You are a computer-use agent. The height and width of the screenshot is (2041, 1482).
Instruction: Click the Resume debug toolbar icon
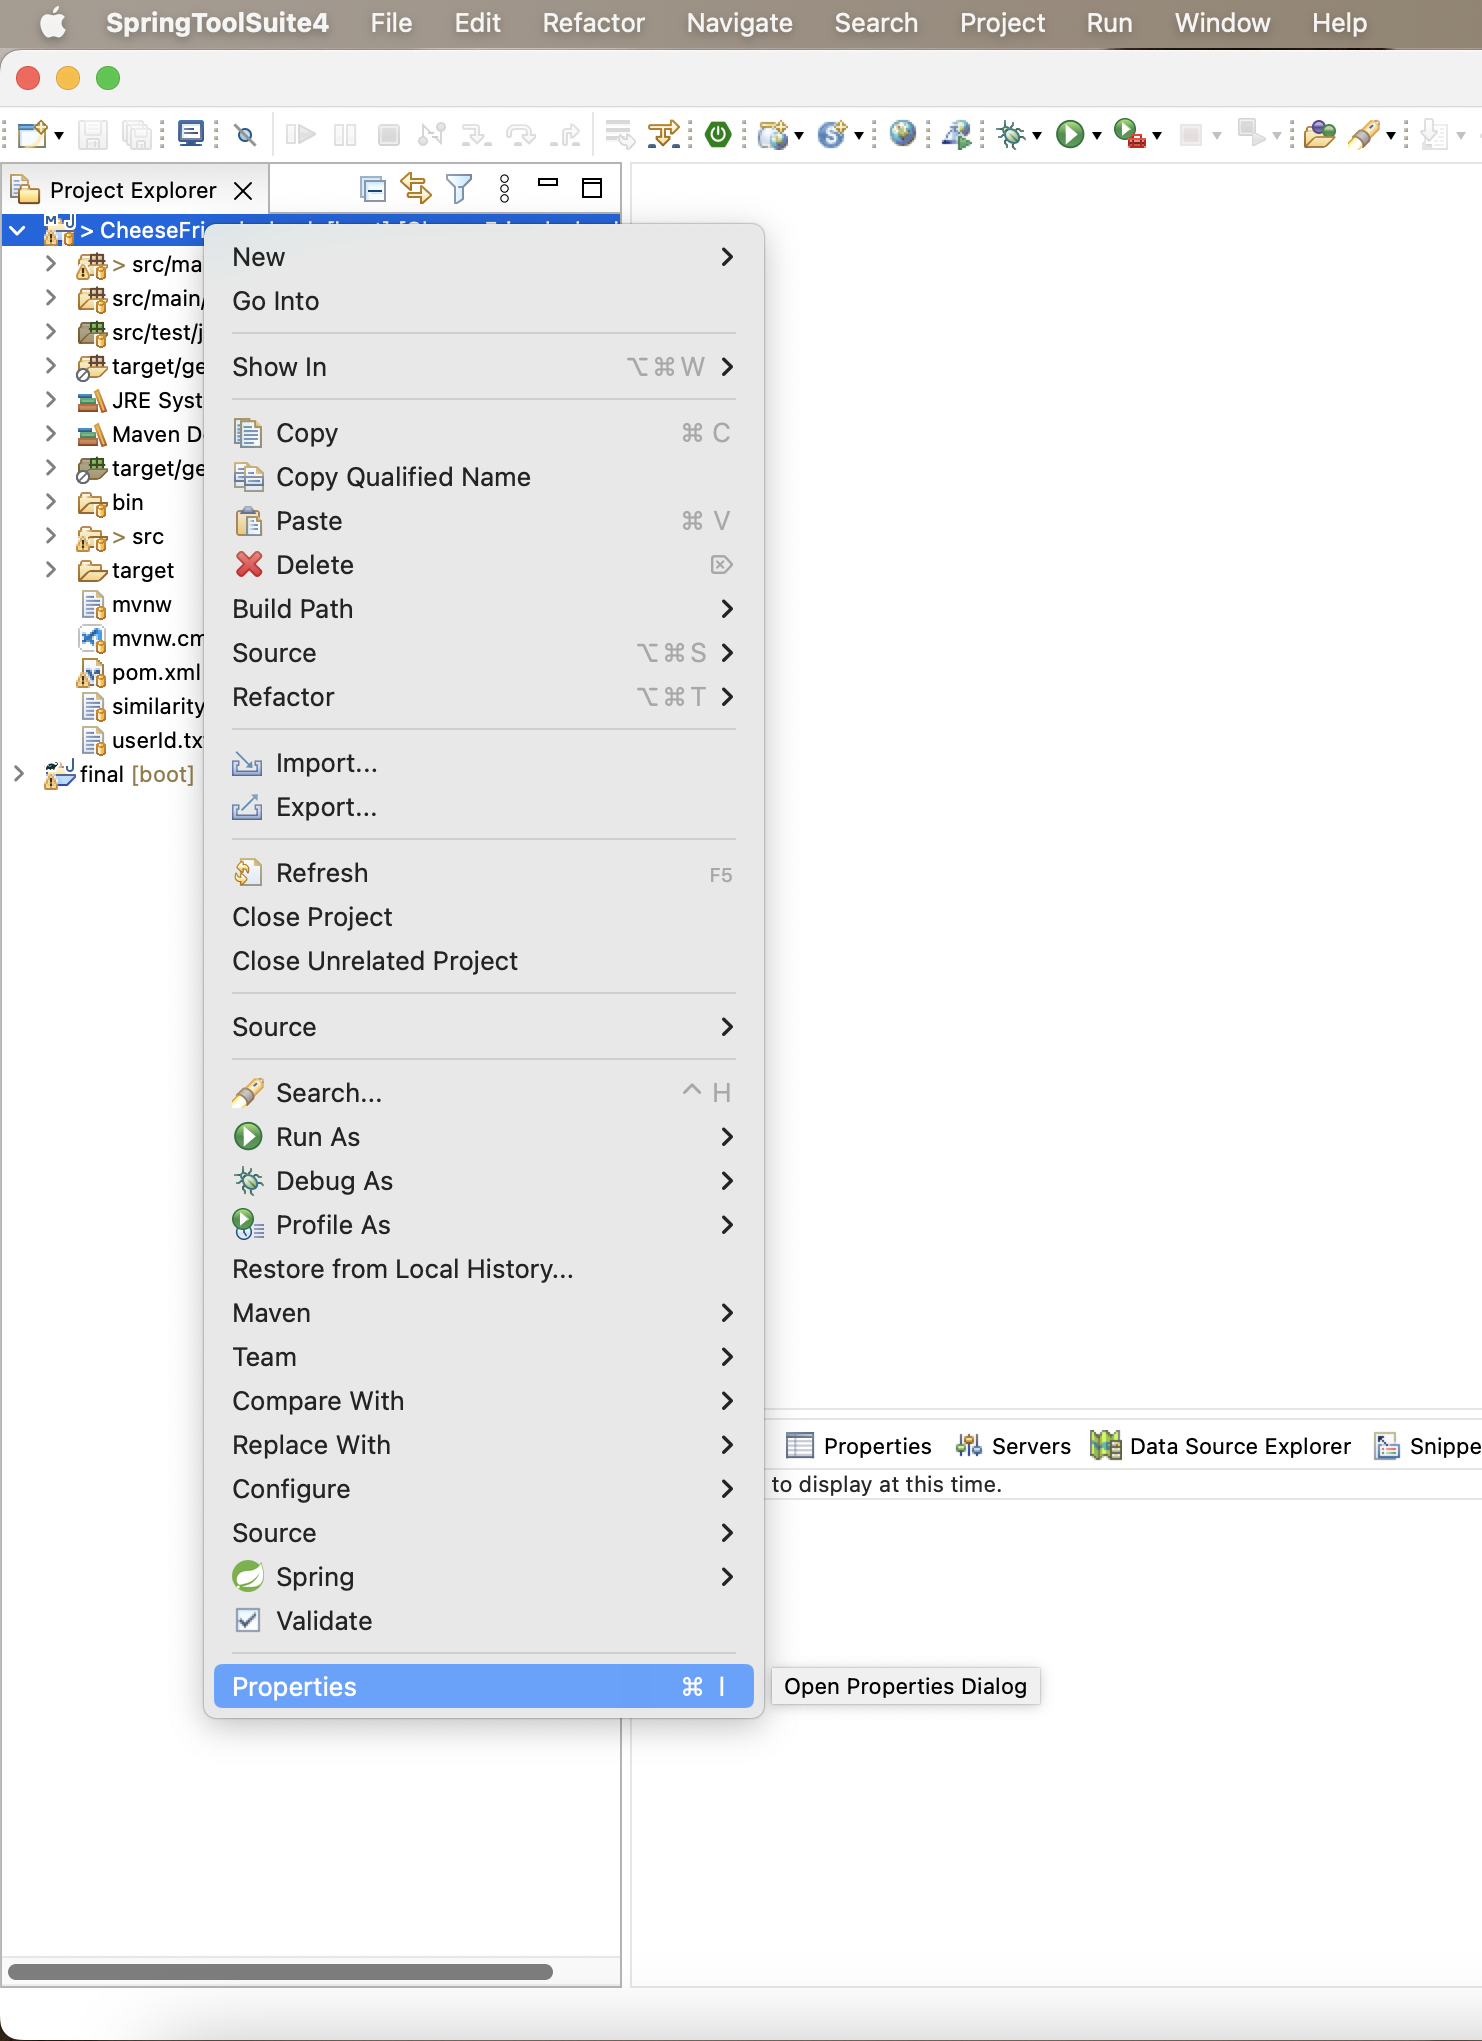300,134
